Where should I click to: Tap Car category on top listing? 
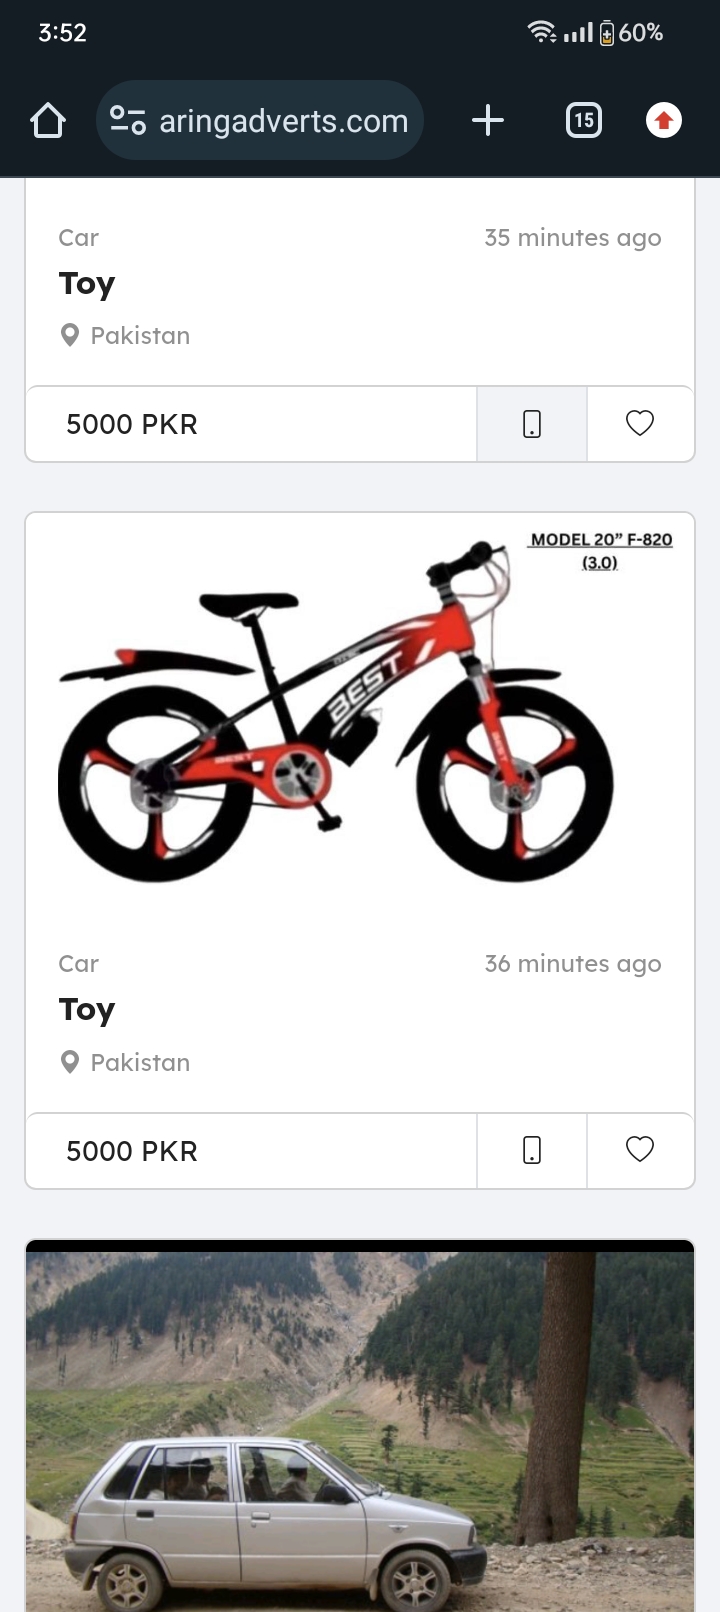(x=78, y=238)
